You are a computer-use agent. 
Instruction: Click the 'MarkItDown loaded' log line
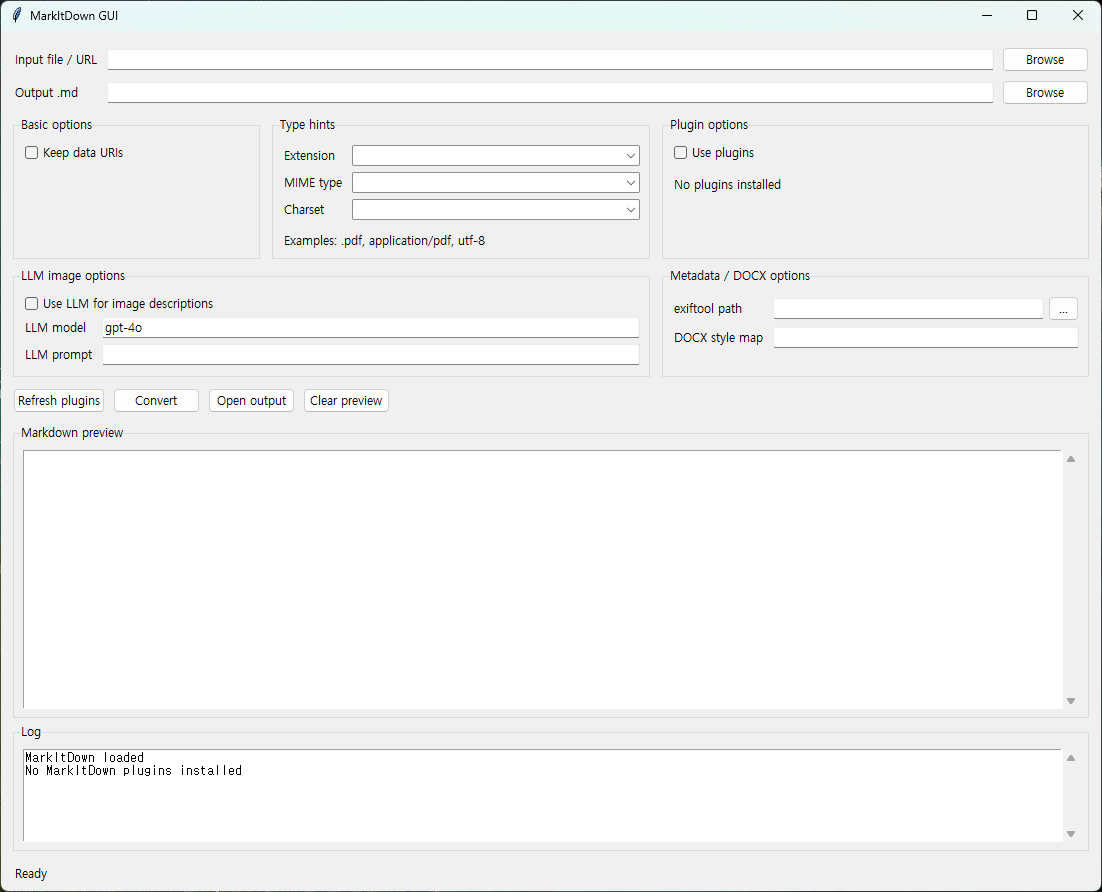pos(84,757)
